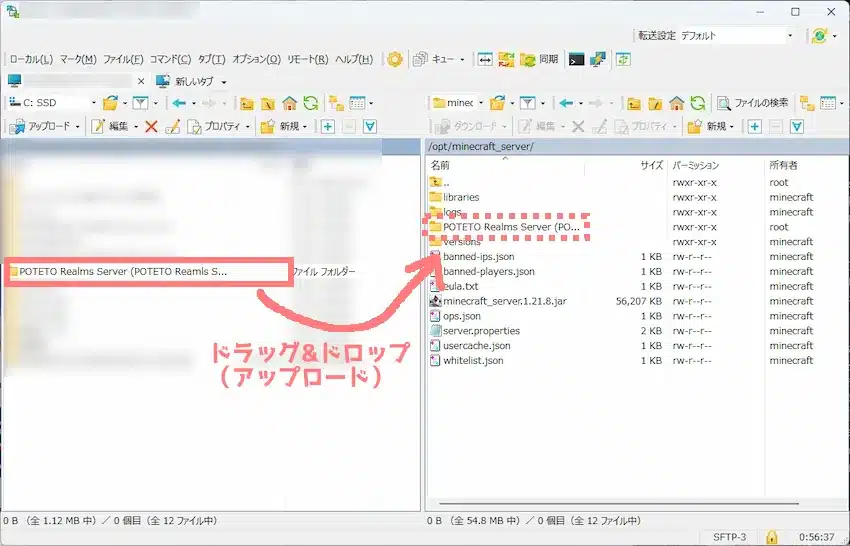The image size is (850, 546).
Task: Click select-files plus icon in remote panel
Action: 755,126
